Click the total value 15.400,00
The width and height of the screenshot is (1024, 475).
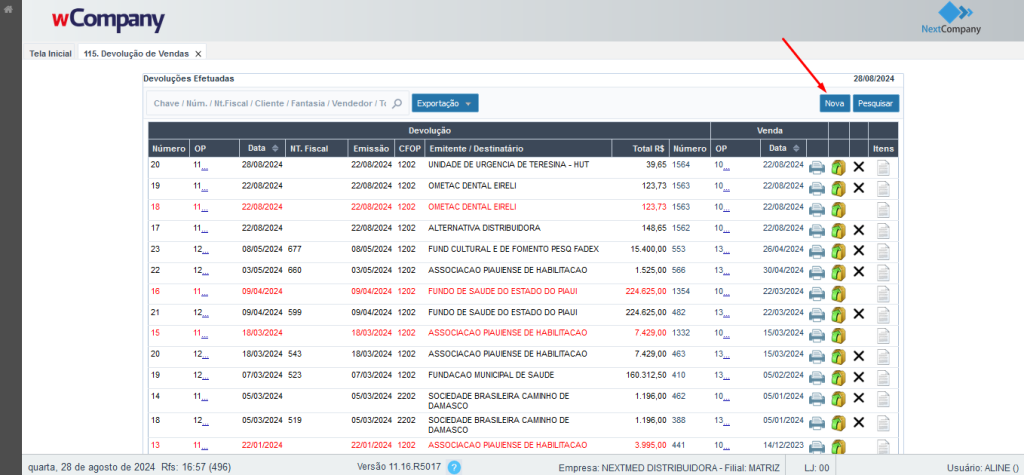click(x=648, y=249)
